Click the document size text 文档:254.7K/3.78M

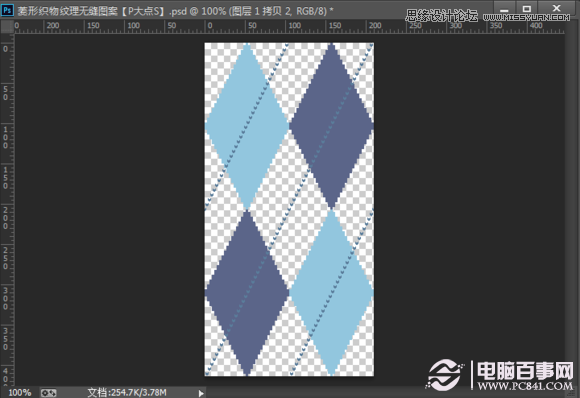coord(127,392)
